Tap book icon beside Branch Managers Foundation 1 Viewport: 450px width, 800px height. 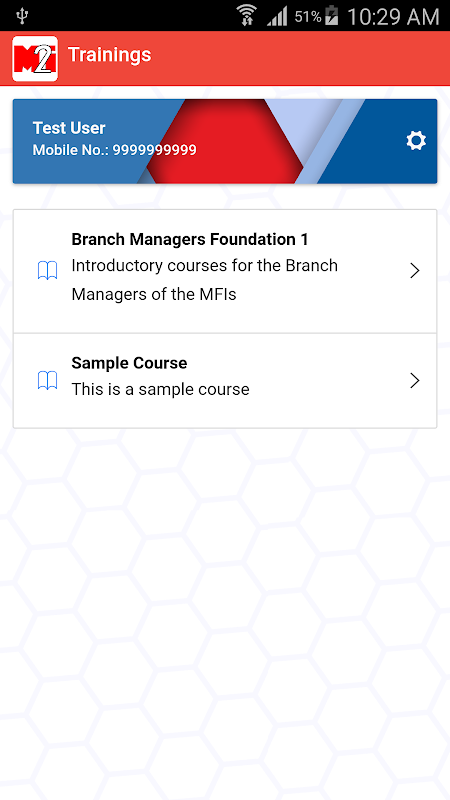(47, 270)
